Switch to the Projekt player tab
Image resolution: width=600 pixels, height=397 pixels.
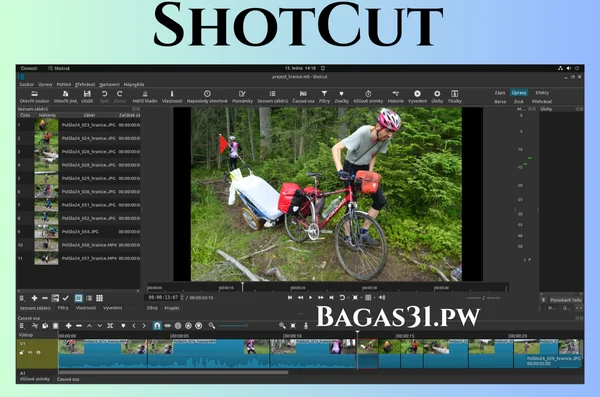pyautogui.click(x=172, y=308)
